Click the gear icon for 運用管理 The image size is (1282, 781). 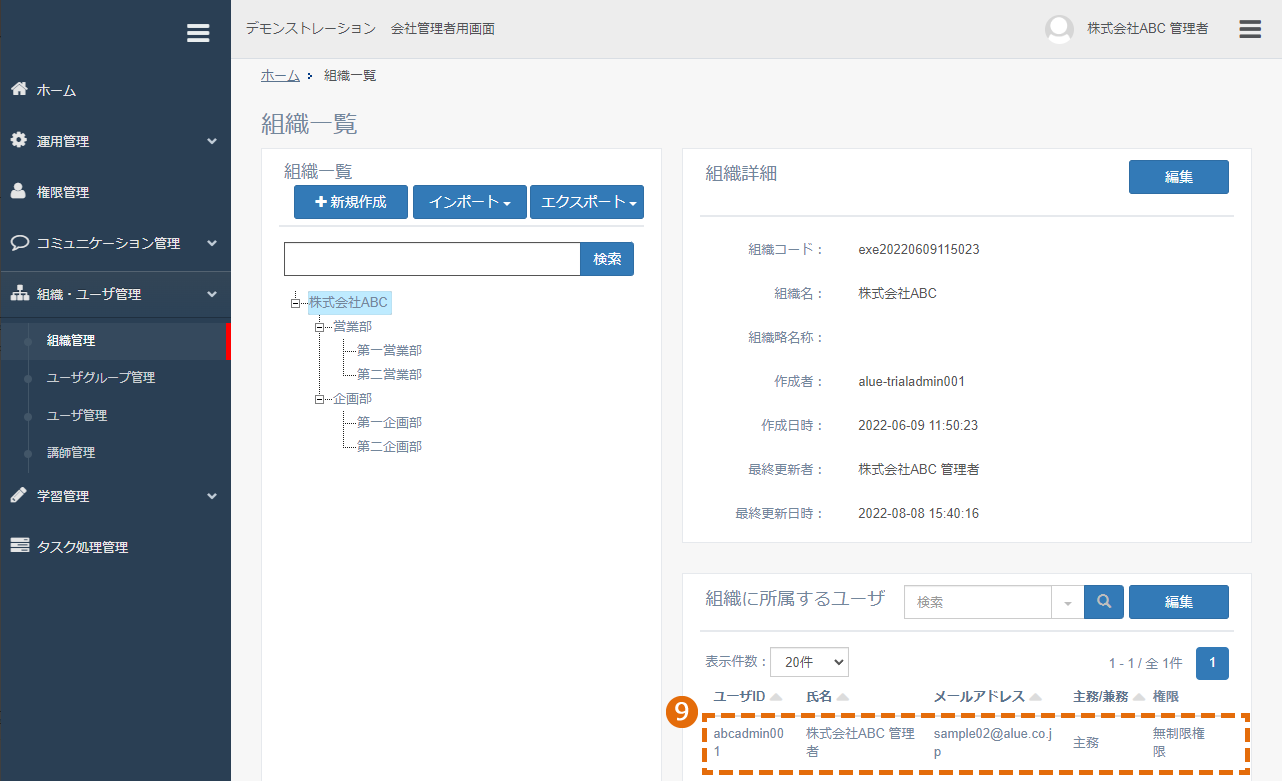[x=19, y=140]
